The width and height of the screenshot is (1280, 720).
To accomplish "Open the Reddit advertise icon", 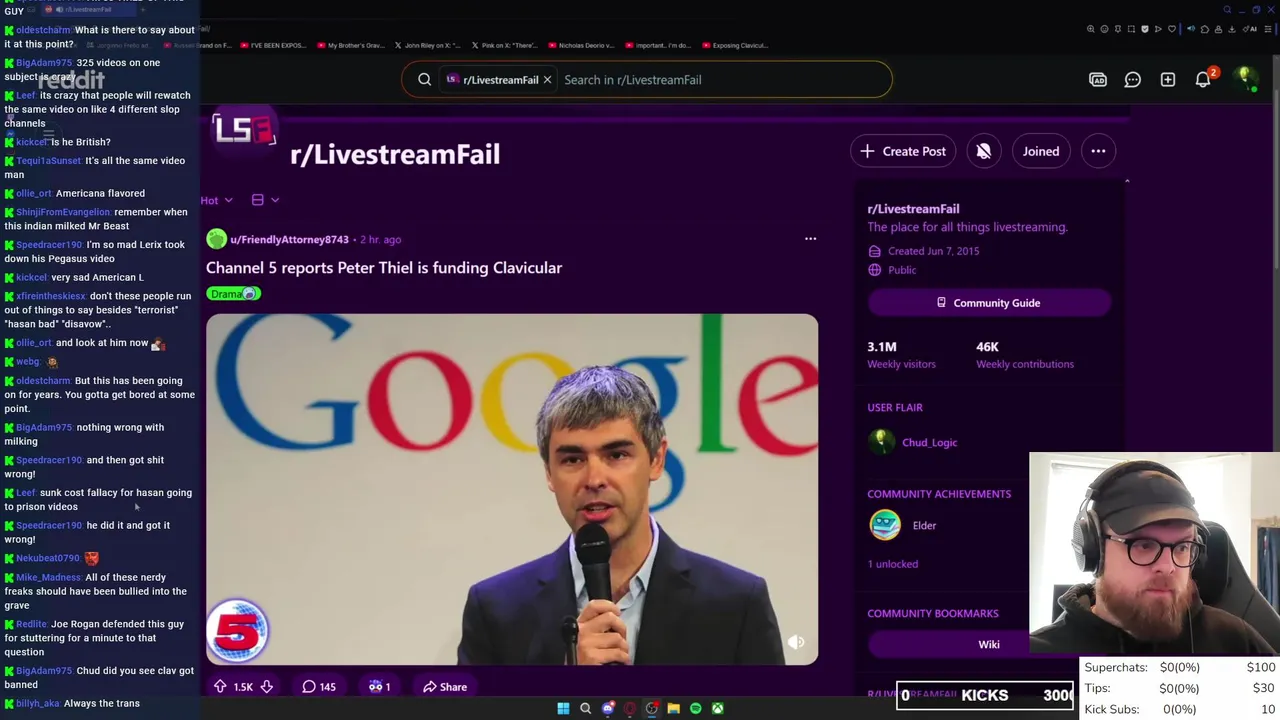I will [1098, 79].
